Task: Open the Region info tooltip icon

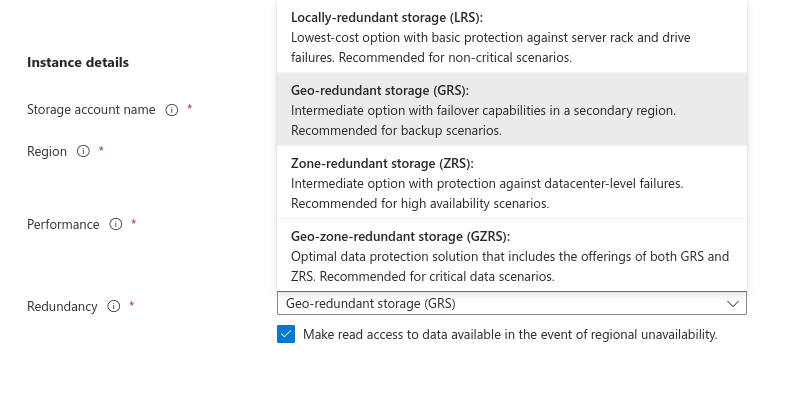Action: (83, 152)
